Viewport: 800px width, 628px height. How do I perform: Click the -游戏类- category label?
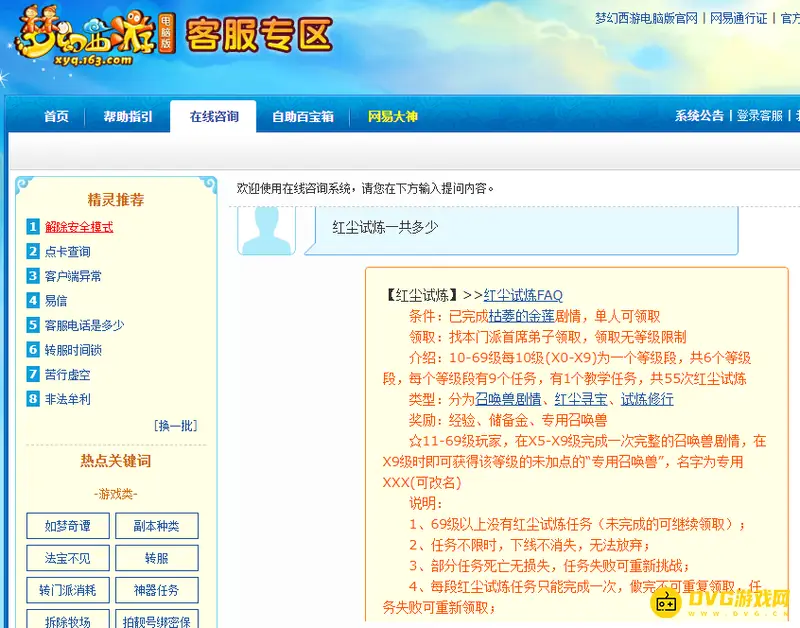[x=116, y=494]
